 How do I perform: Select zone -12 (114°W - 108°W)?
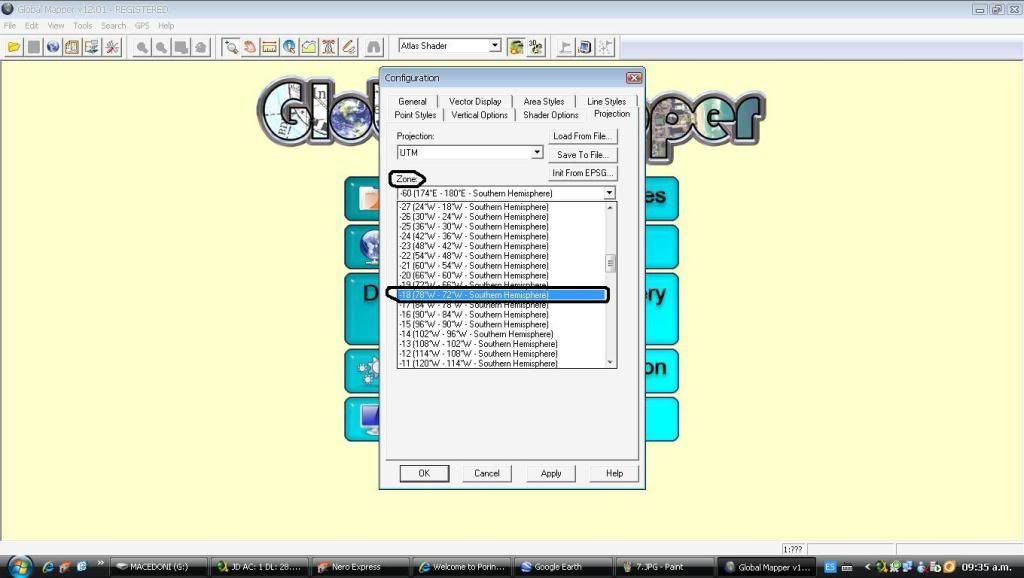[x=502, y=354]
